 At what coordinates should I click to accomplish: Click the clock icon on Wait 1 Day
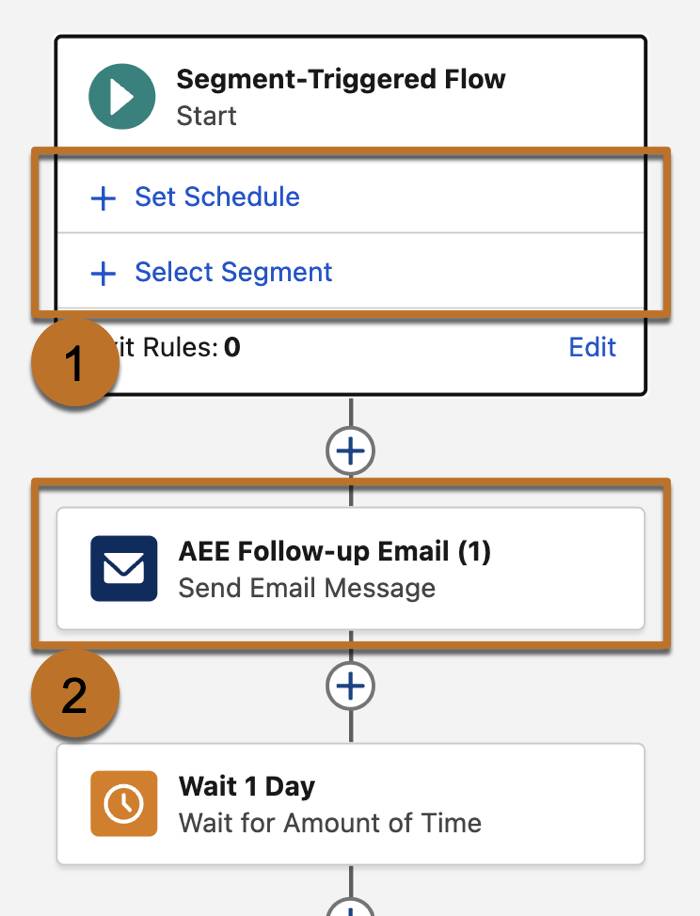(x=122, y=803)
